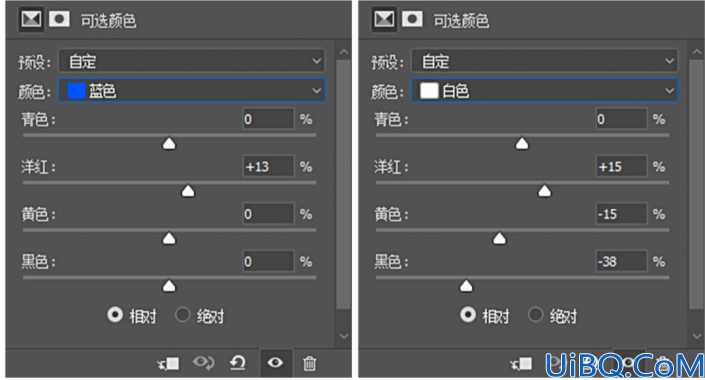Click view previous state icon in left panel

point(204,362)
